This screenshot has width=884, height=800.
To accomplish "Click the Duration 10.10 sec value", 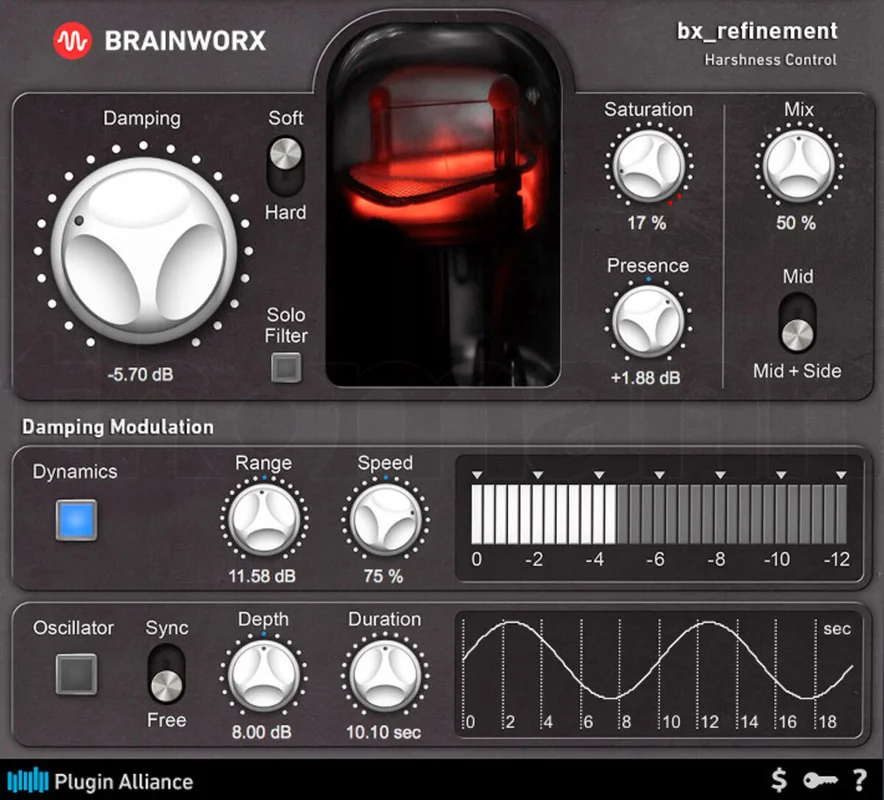I will (383, 732).
